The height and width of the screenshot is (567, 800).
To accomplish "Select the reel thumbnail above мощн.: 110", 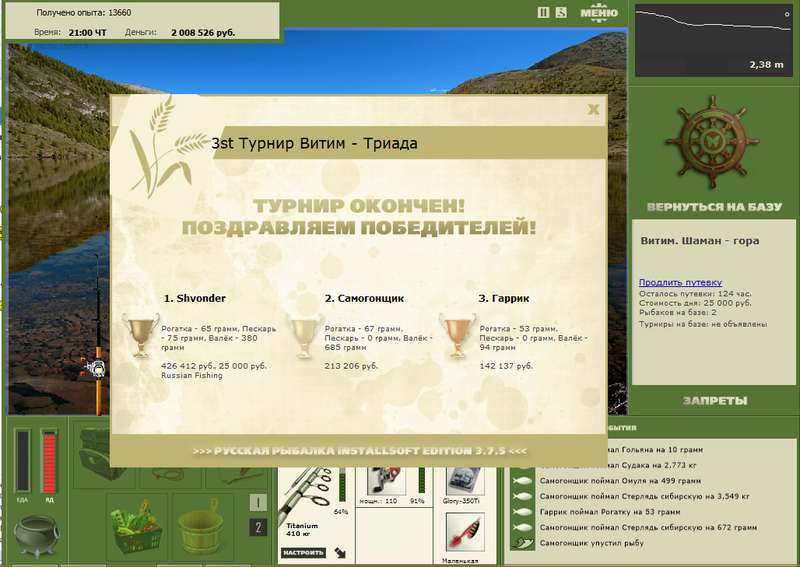I will coord(386,480).
